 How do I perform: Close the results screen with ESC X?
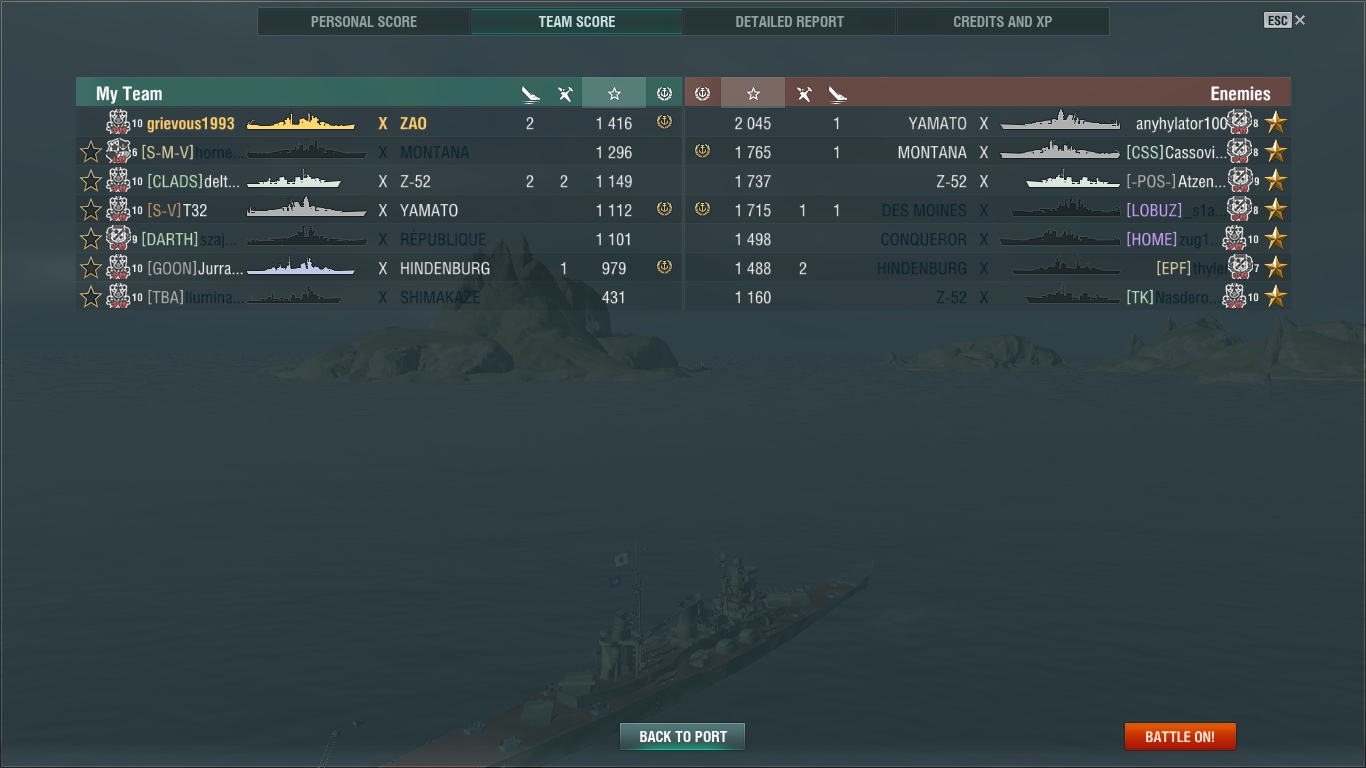click(x=1285, y=20)
